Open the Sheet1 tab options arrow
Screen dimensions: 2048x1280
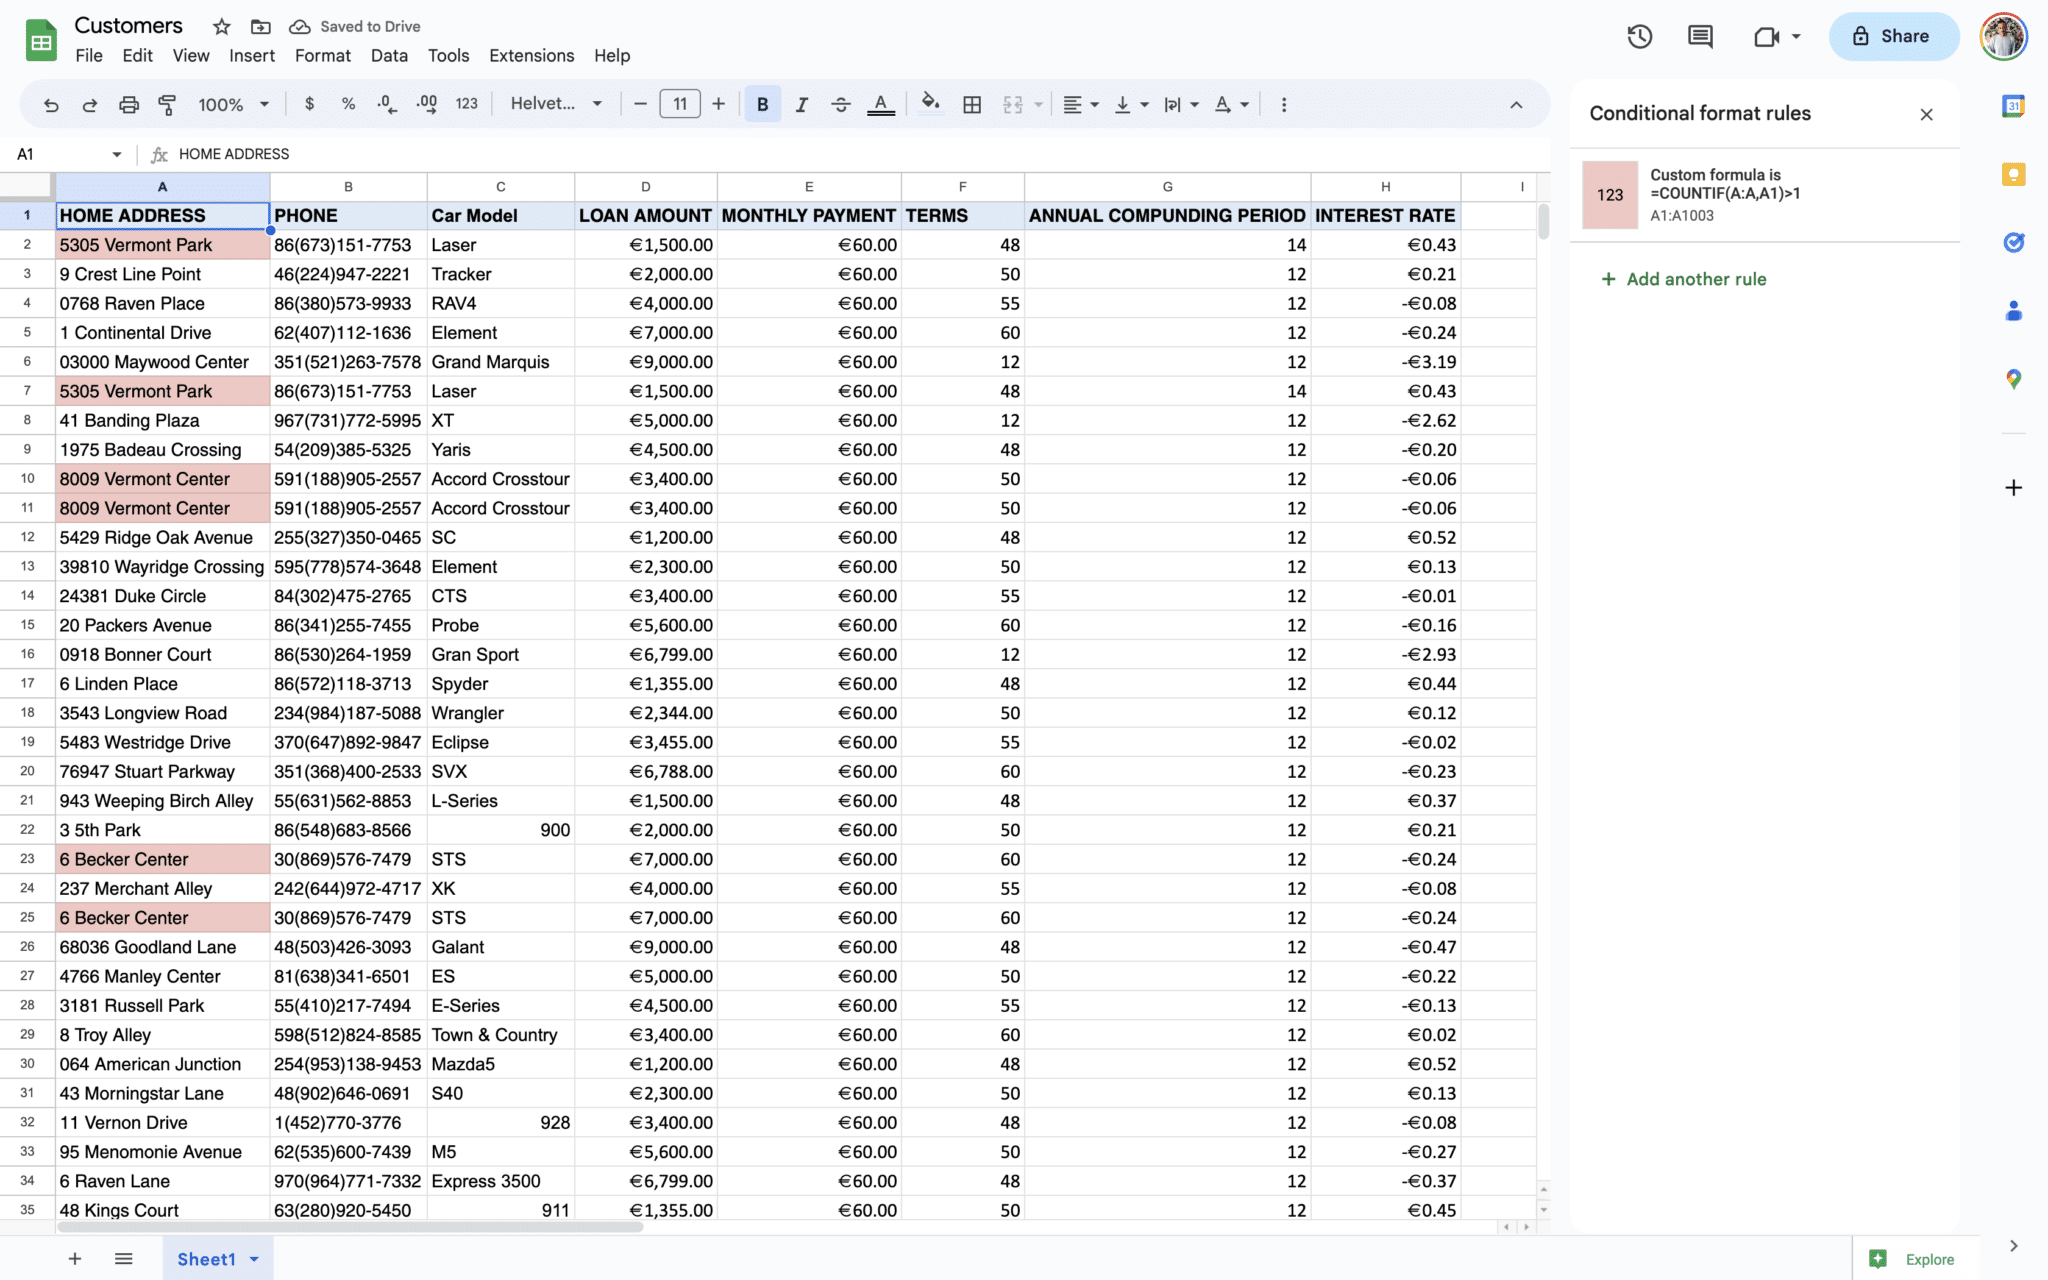[x=255, y=1259]
